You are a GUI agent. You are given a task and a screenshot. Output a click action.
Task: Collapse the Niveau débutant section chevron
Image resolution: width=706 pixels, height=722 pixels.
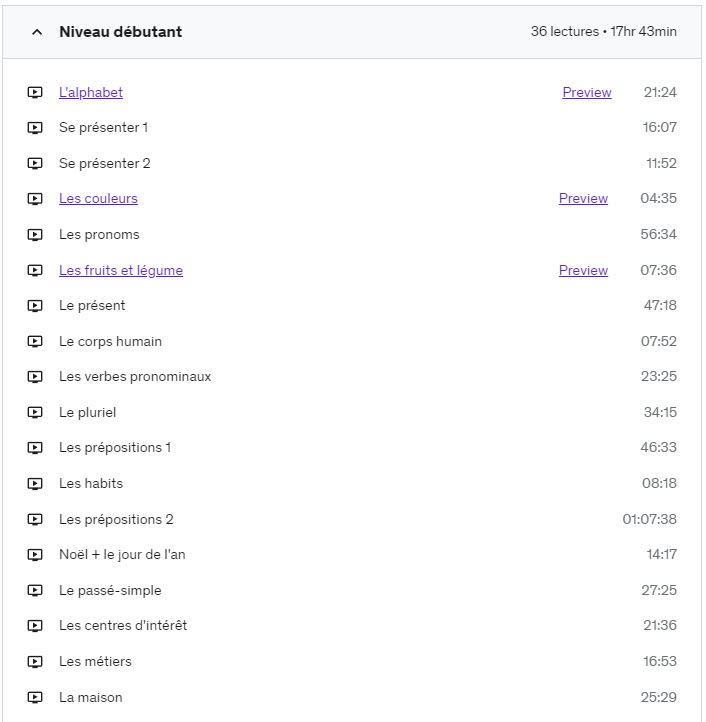pyautogui.click(x=37, y=32)
